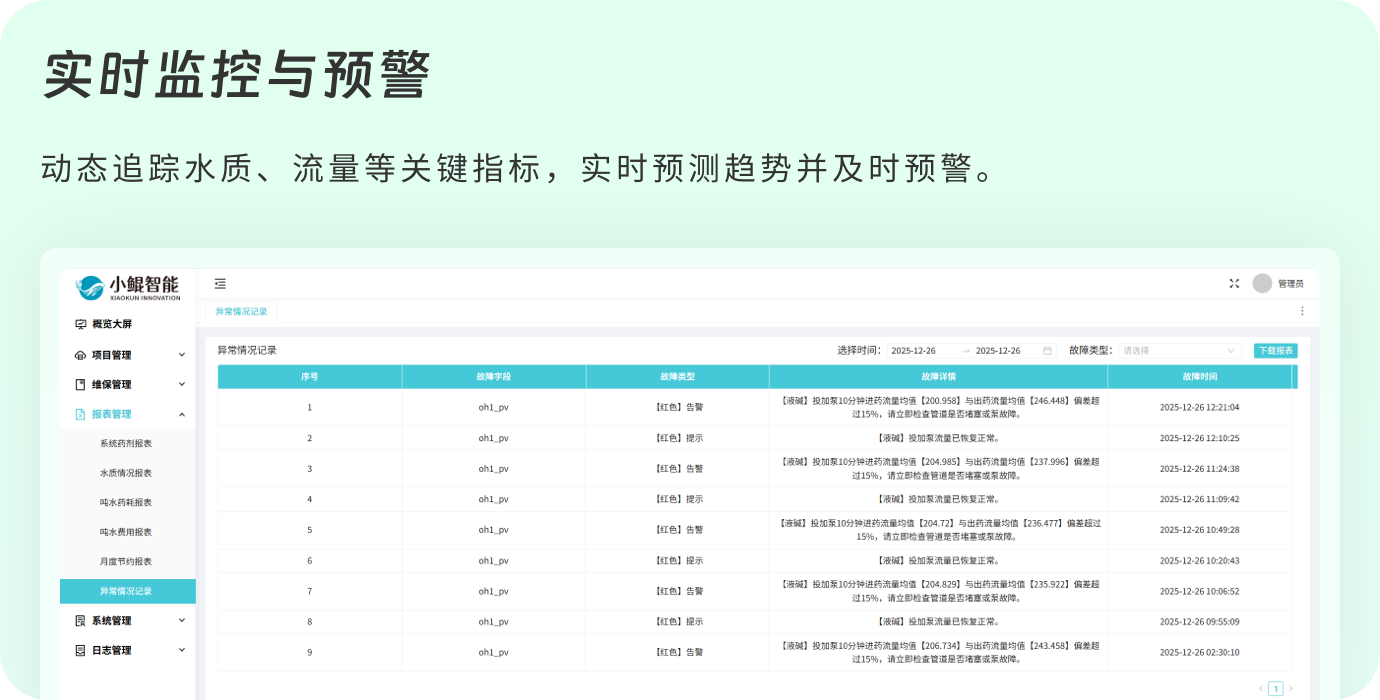Viewport: 1380px width, 700px height.
Task: Open the 故障类型 dropdown selector
Action: point(1179,351)
